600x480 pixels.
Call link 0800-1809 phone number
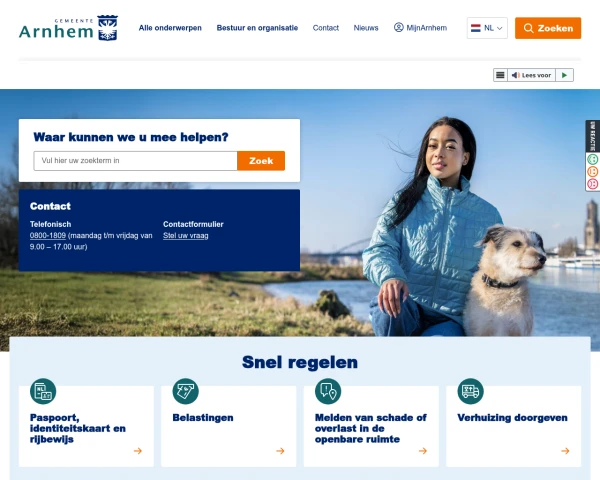point(48,235)
